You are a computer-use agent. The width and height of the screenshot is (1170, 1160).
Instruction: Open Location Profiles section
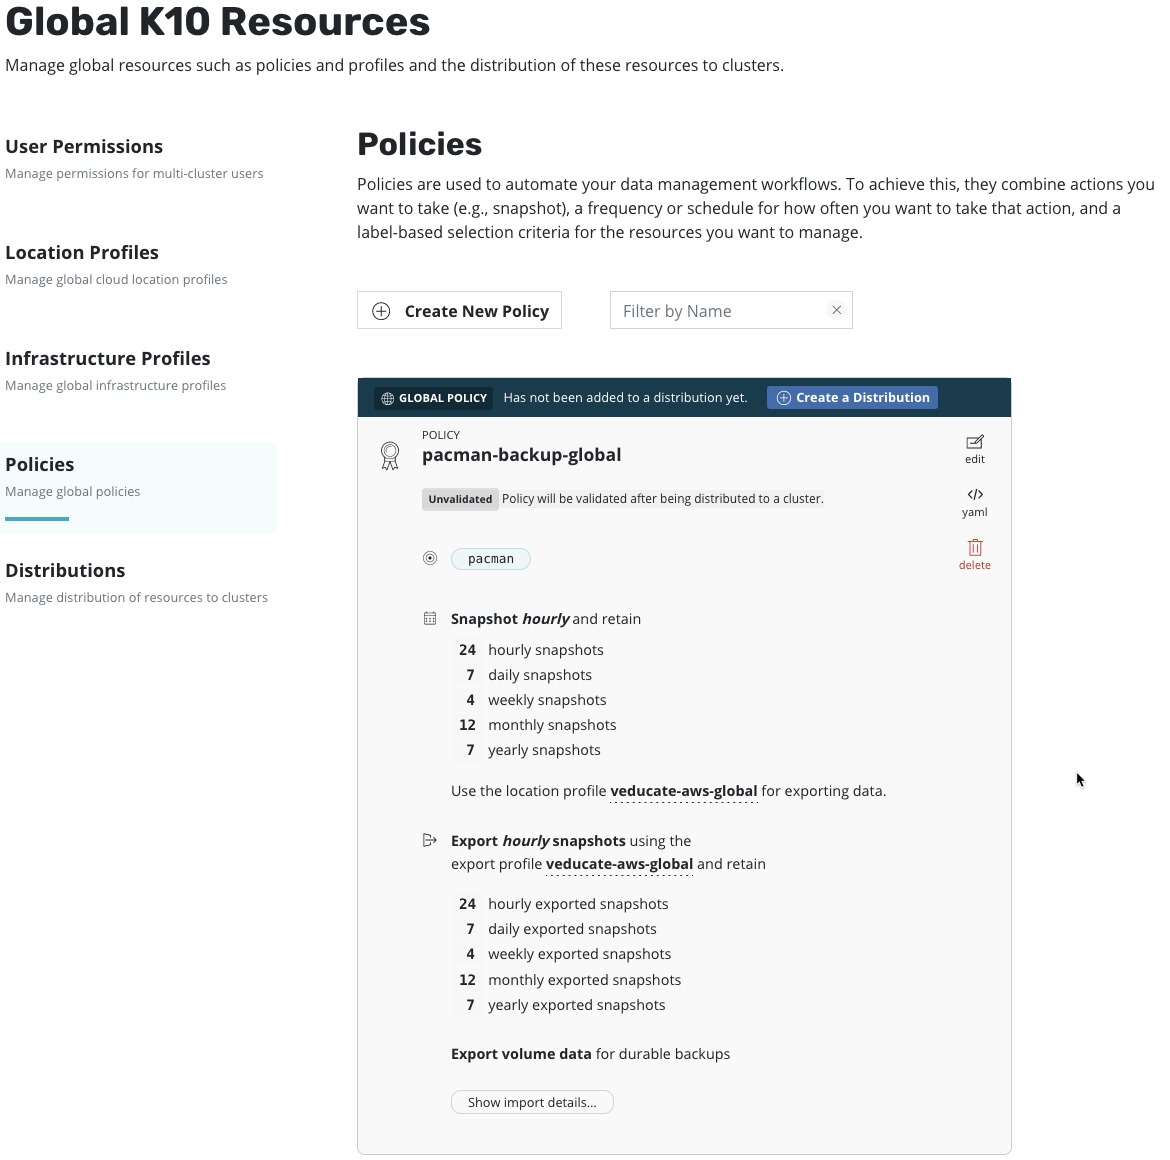116,264
